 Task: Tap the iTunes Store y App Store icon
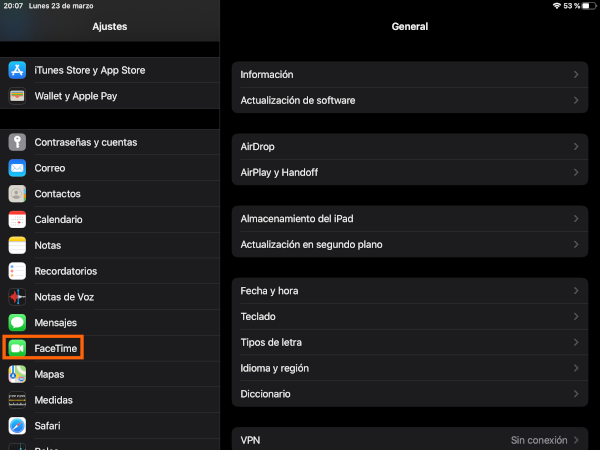tap(17, 70)
